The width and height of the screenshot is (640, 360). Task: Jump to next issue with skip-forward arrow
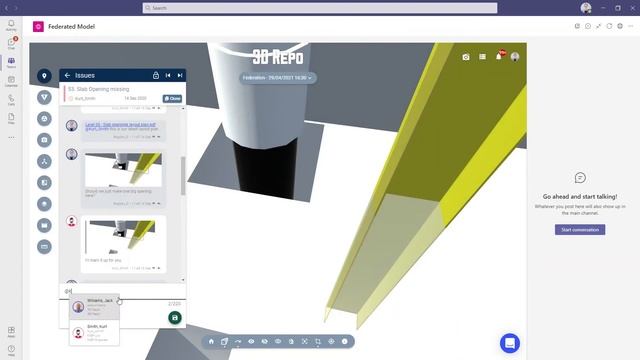(180, 76)
